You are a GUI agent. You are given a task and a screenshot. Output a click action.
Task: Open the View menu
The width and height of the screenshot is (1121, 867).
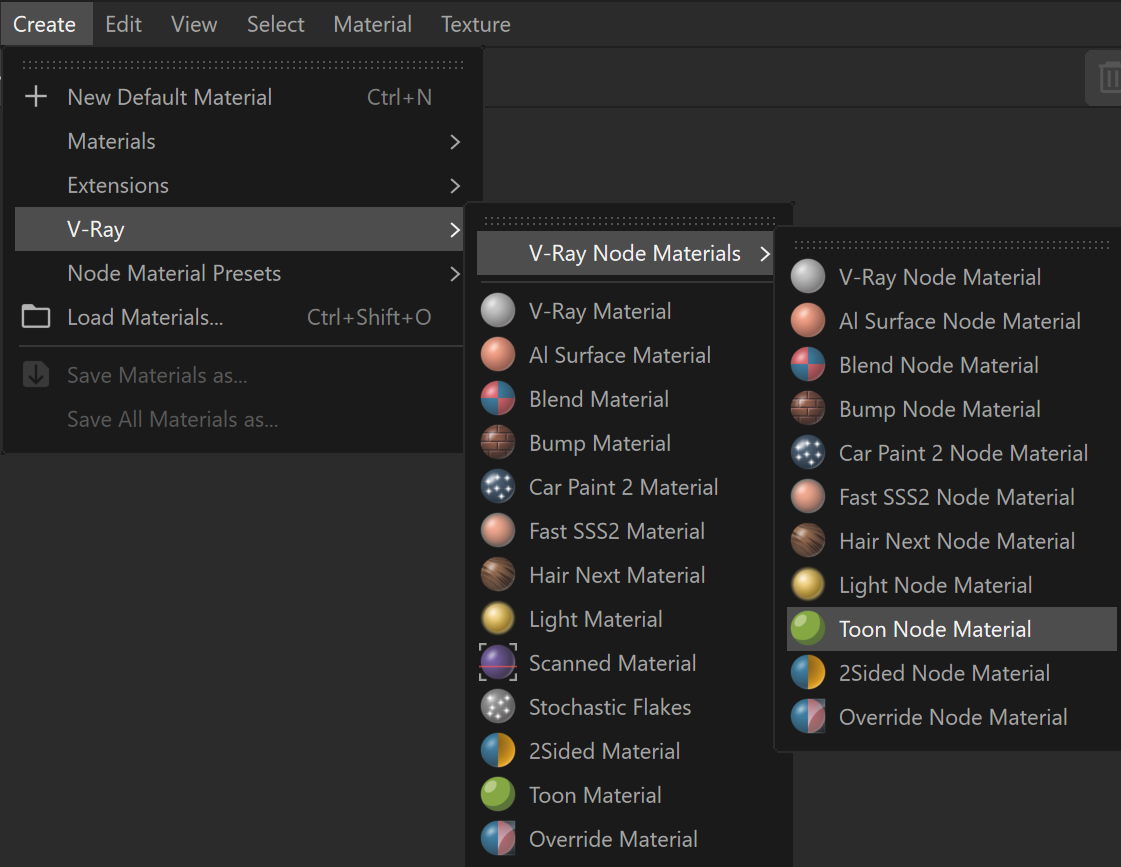click(194, 24)
